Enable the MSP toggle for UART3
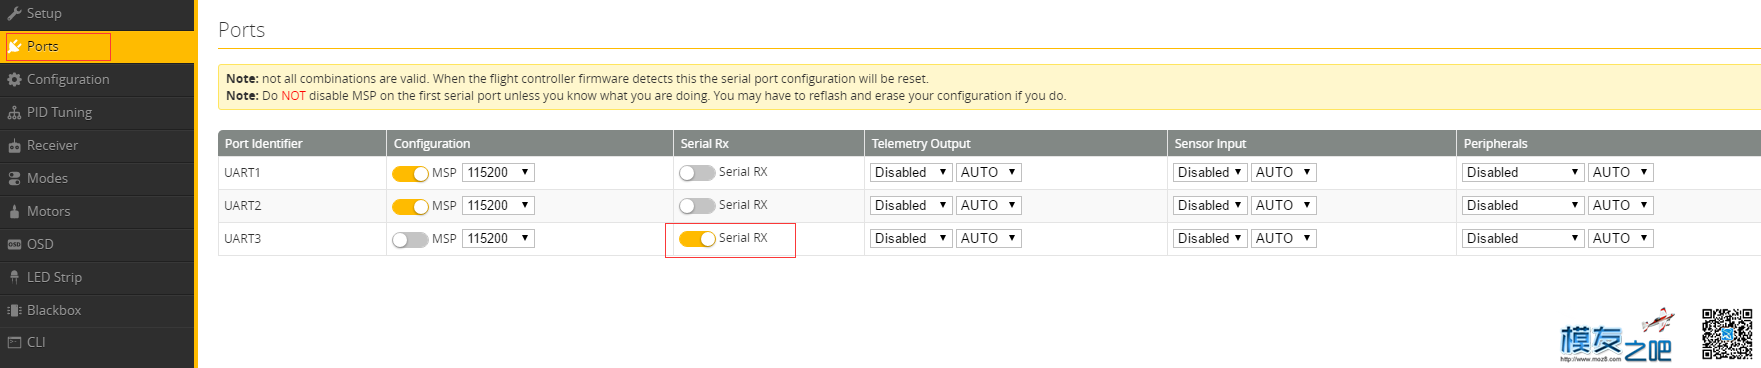The height and width of the screenshot is (368, 1761). [x=410, y=239]
